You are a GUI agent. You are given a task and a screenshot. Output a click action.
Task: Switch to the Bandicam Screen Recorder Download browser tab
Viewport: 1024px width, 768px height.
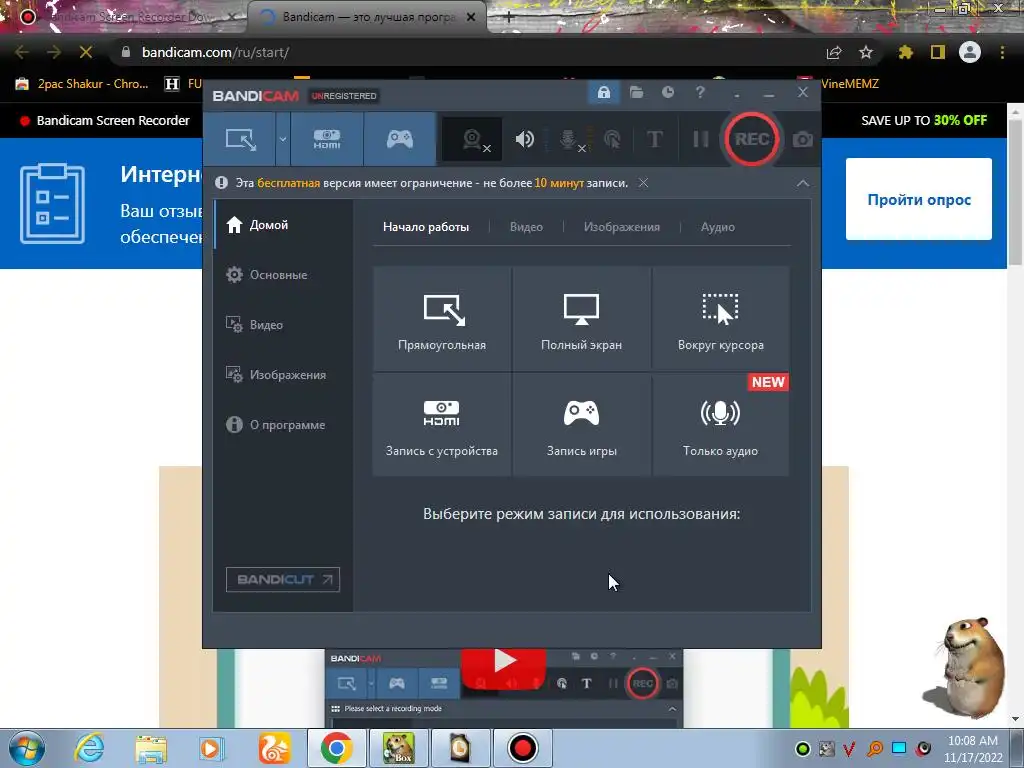[128, 17]
